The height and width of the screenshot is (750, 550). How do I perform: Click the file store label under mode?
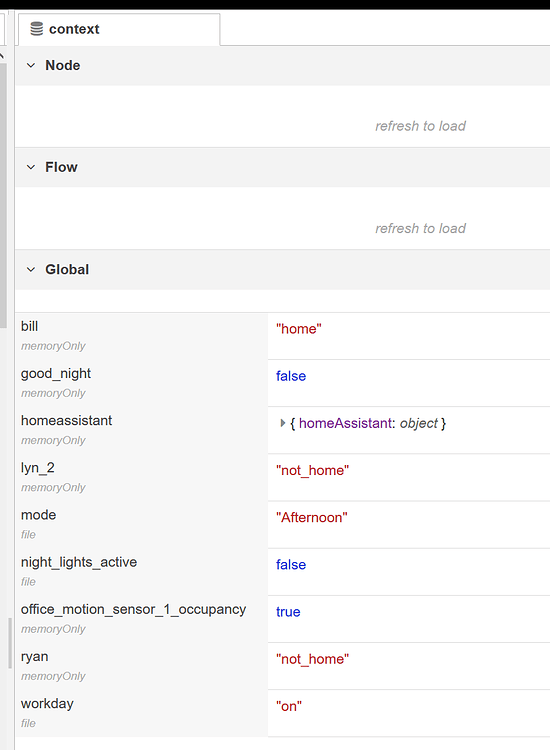28,534
